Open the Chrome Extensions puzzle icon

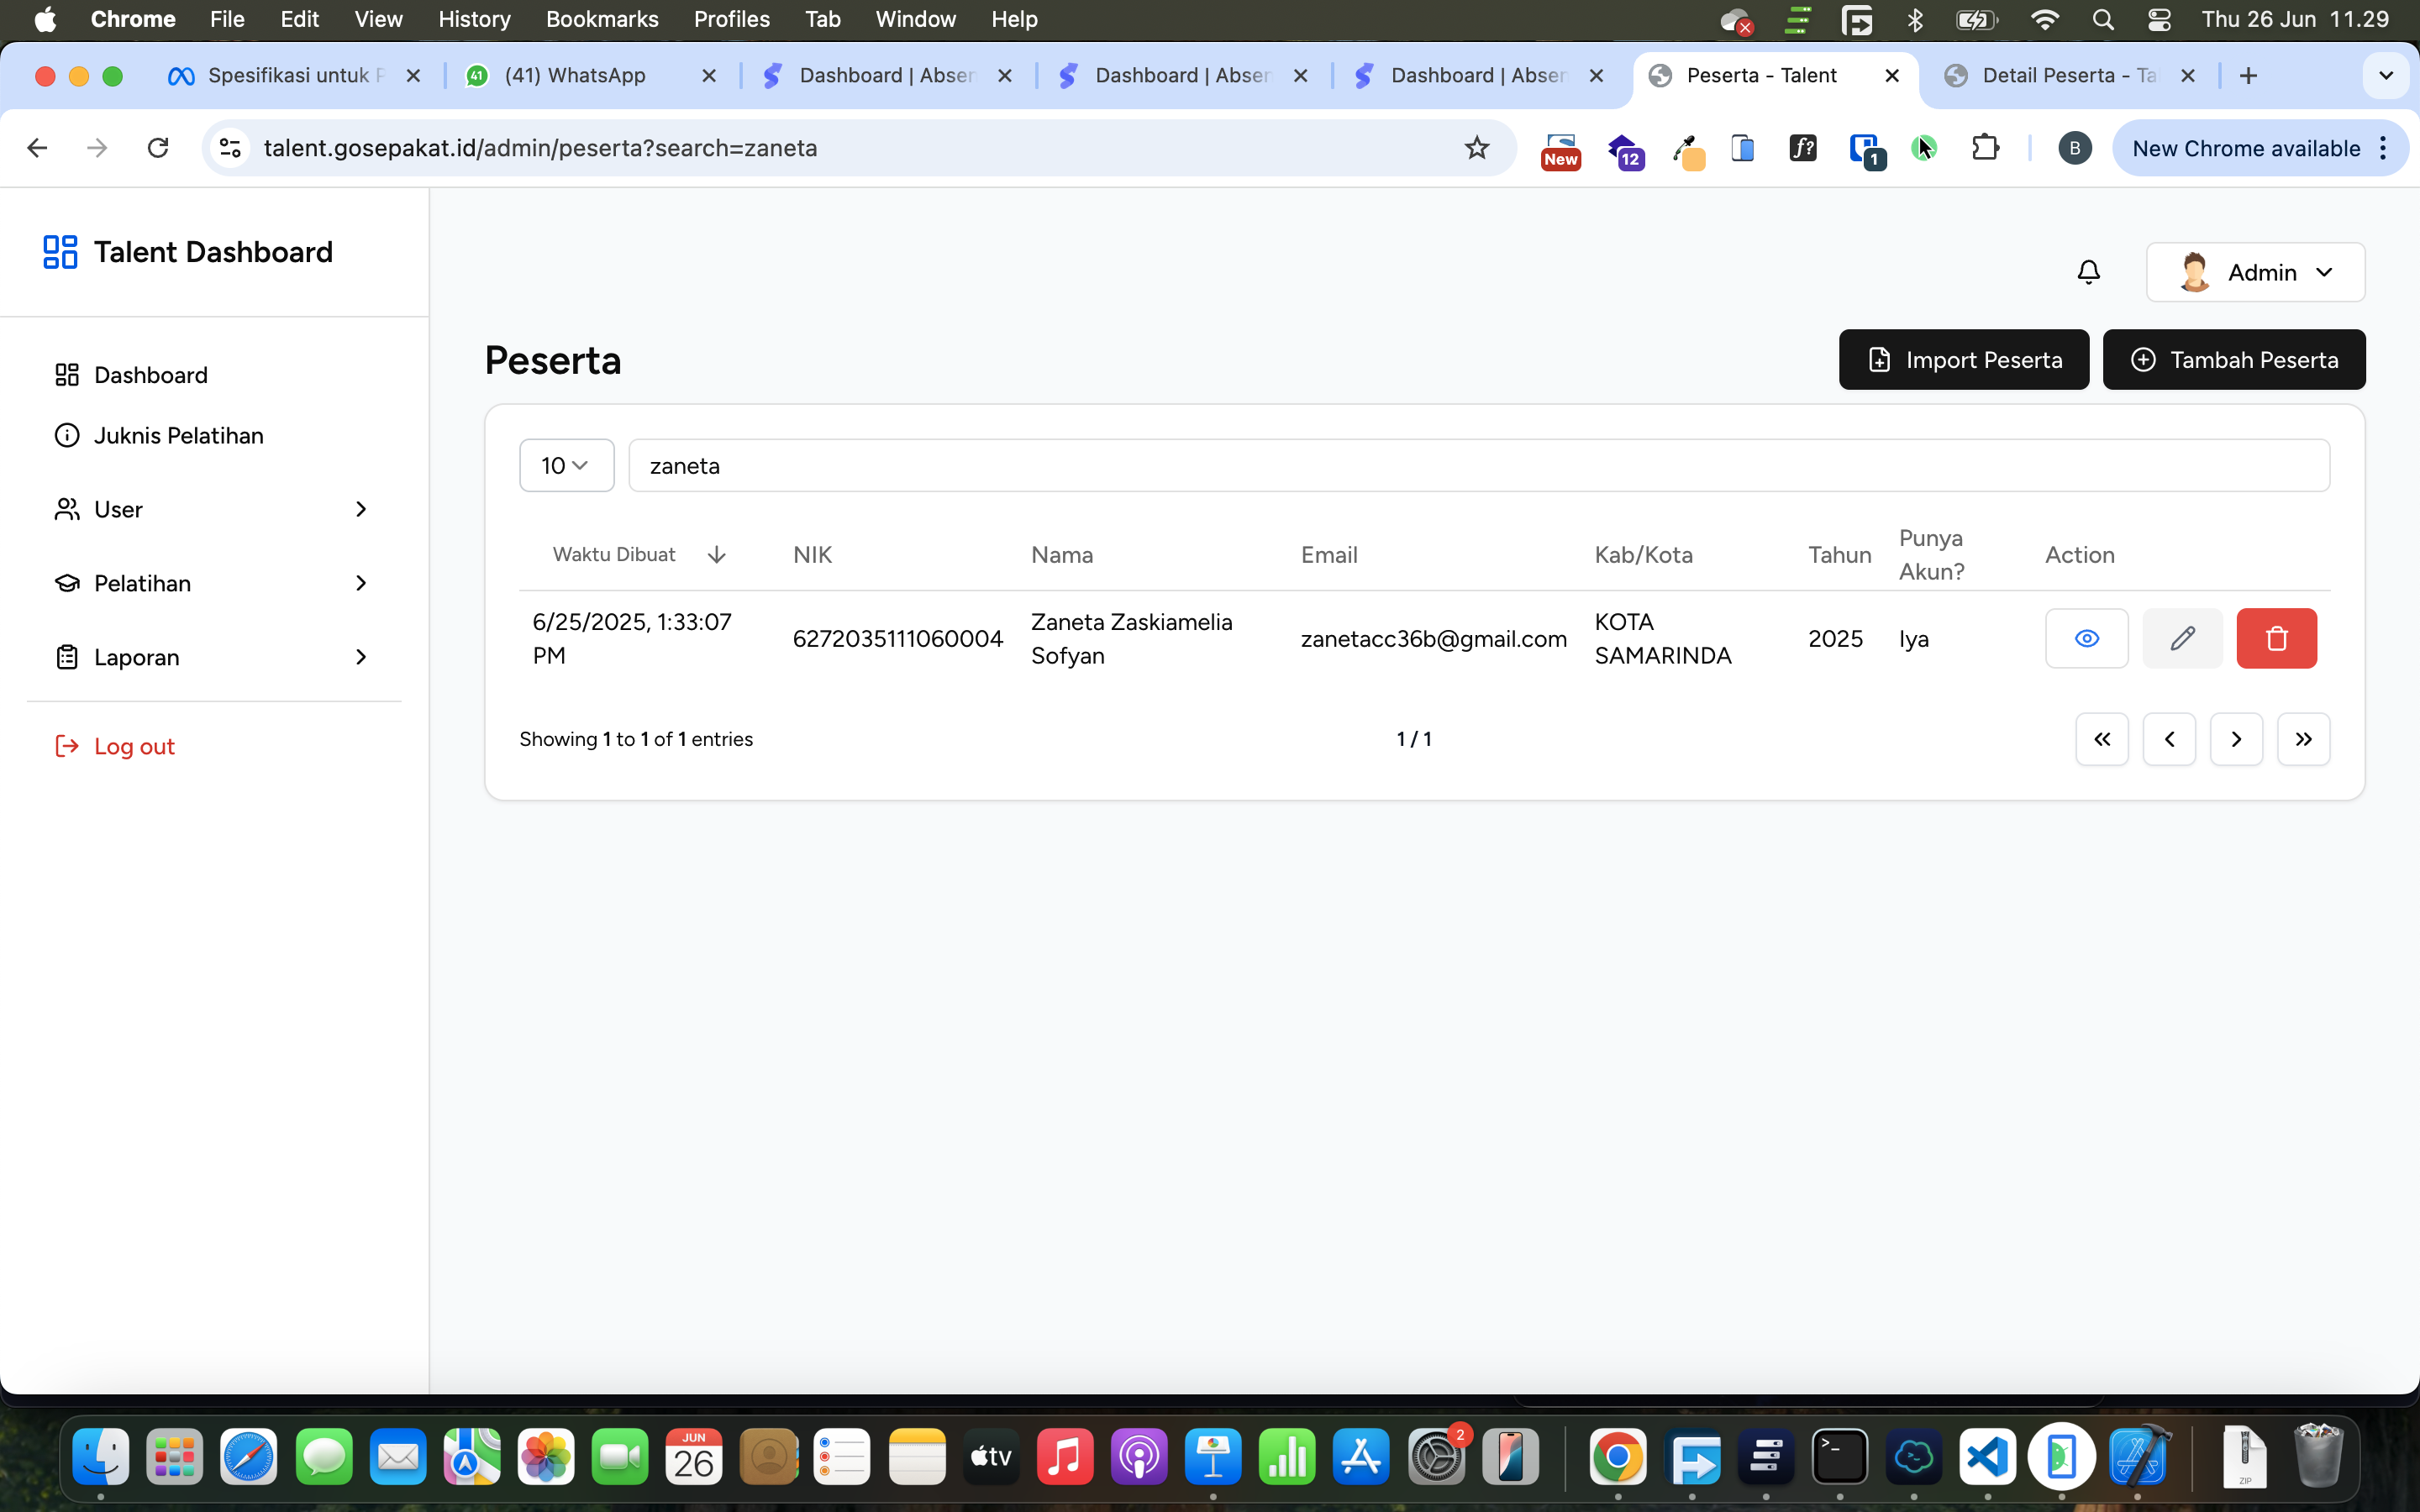1985,148
